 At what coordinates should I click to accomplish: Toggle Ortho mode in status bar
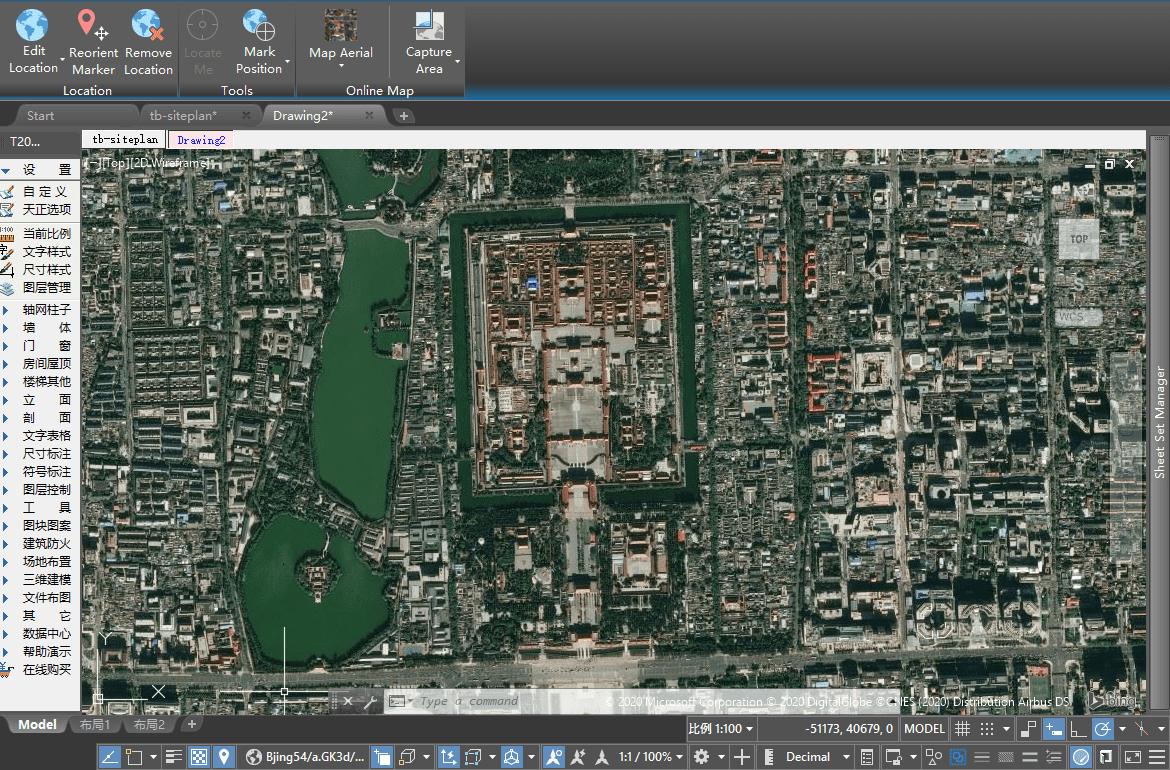tap(1079, 729)
